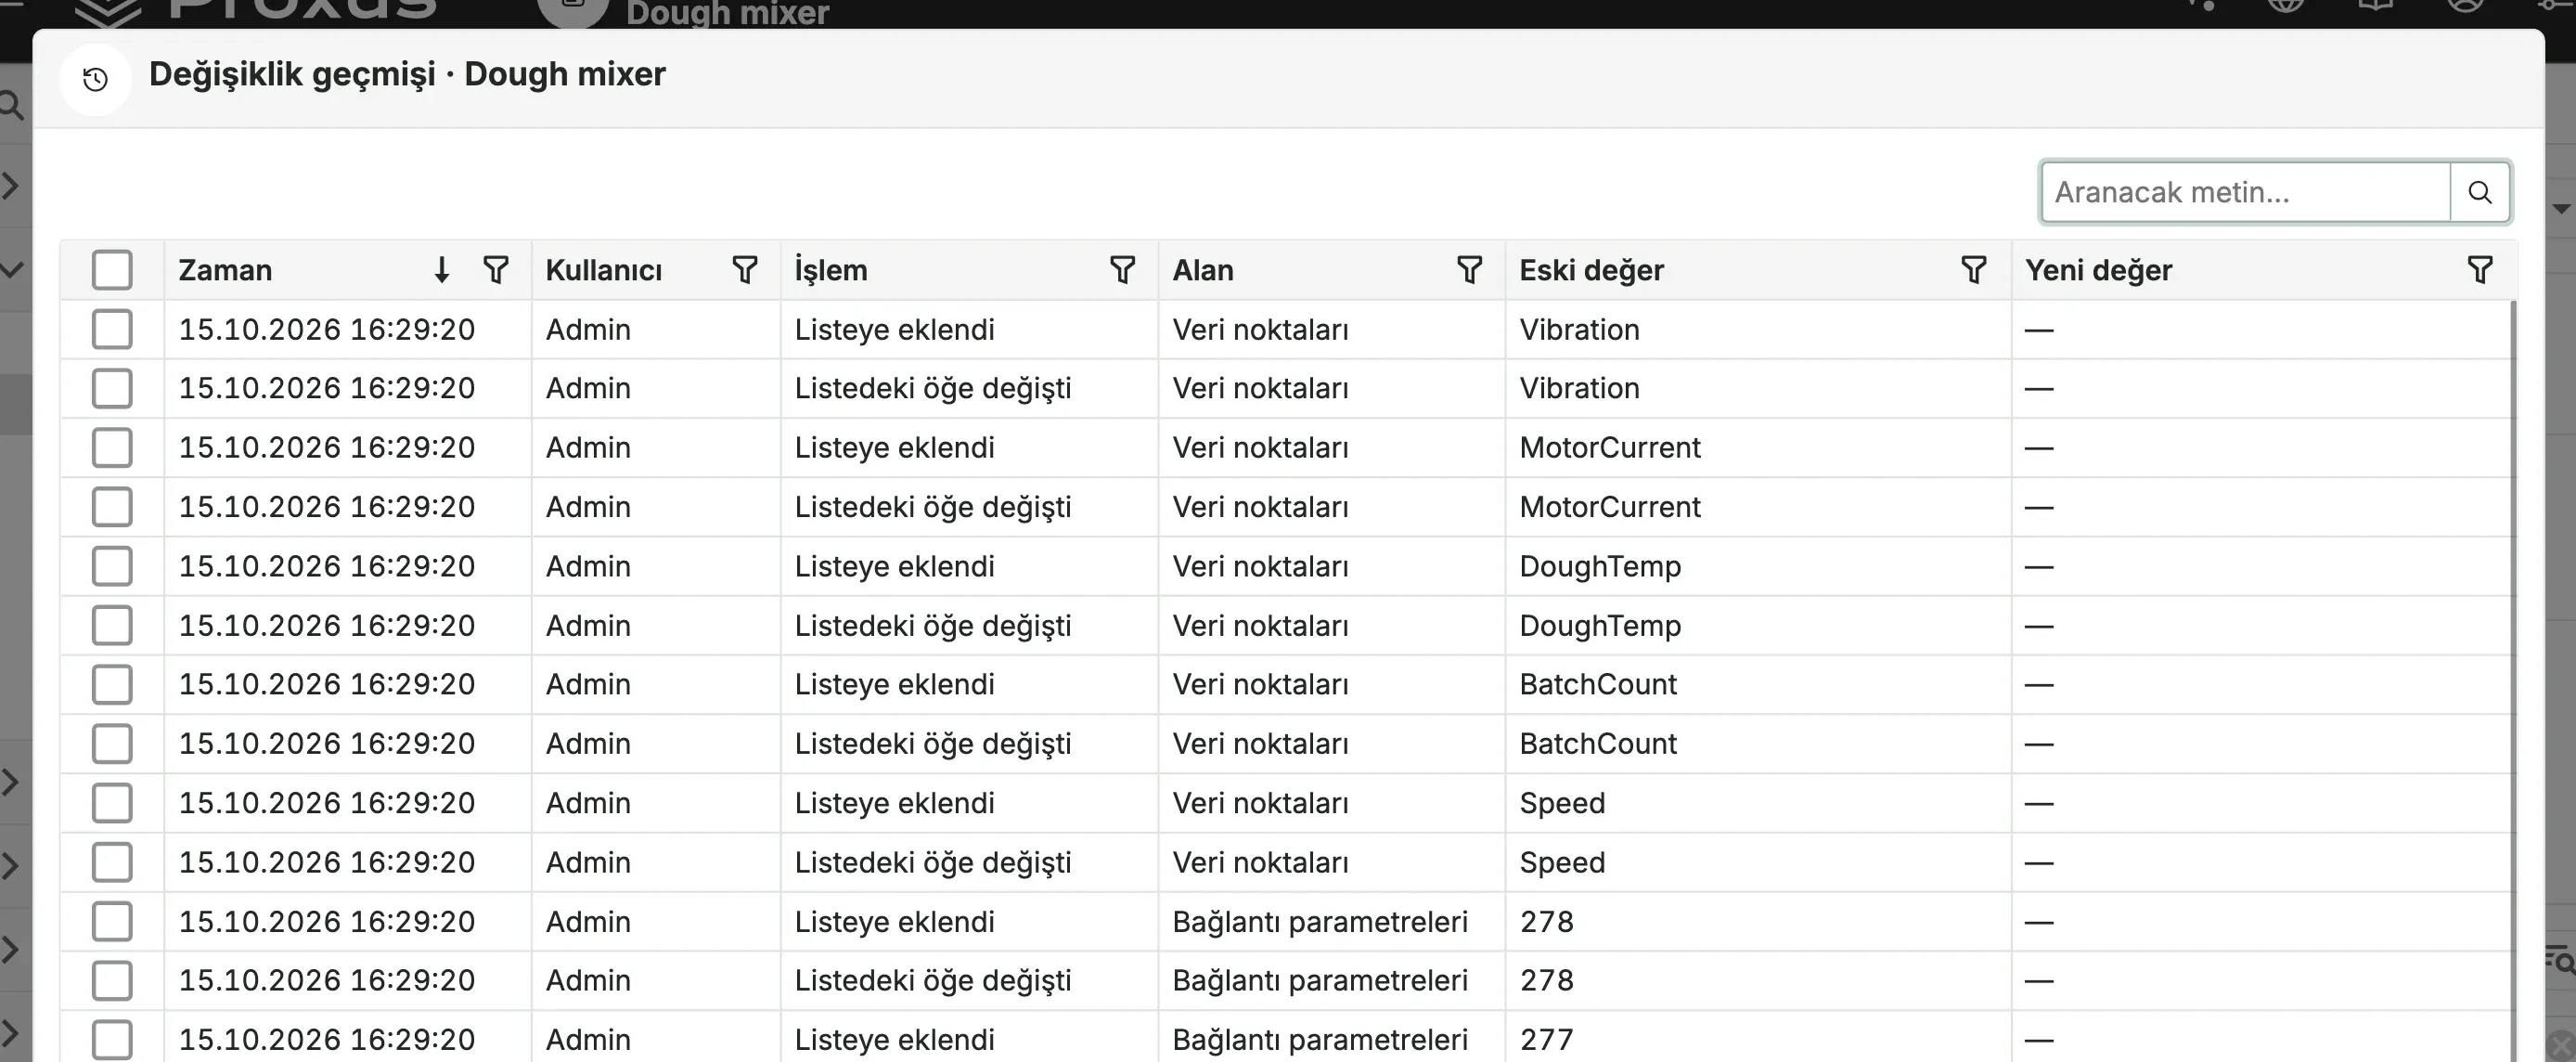Select the first MotorCurrent Listeye eklendi row

1287,448
